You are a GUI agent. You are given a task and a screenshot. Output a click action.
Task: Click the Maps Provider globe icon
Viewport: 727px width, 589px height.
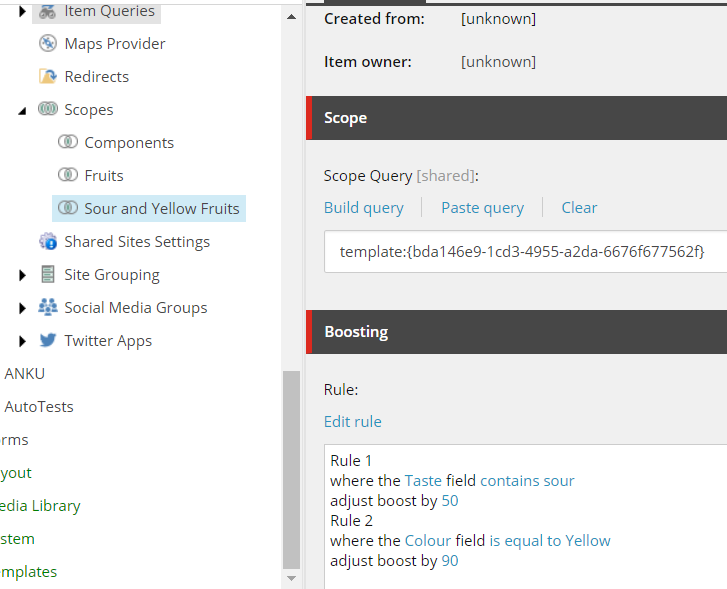pos(48,43)
